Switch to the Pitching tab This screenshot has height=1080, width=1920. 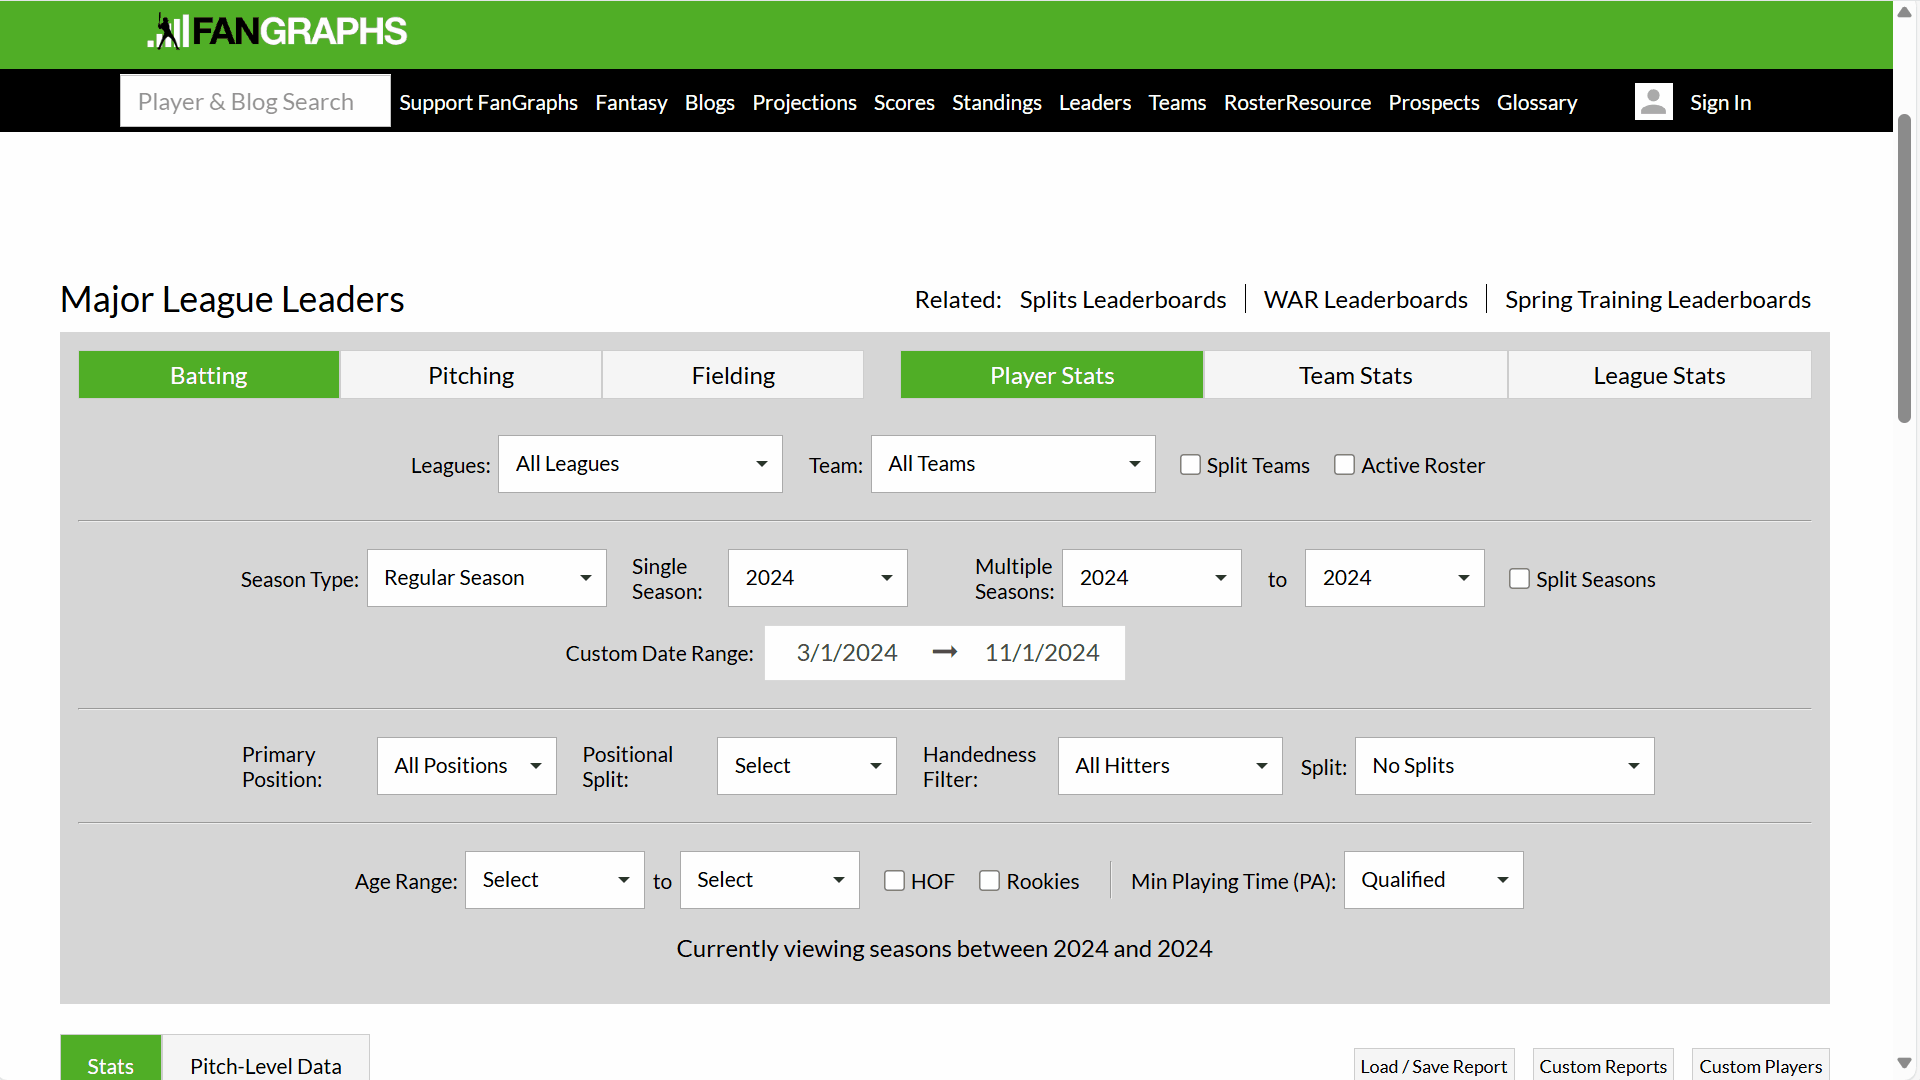(471, 376)
